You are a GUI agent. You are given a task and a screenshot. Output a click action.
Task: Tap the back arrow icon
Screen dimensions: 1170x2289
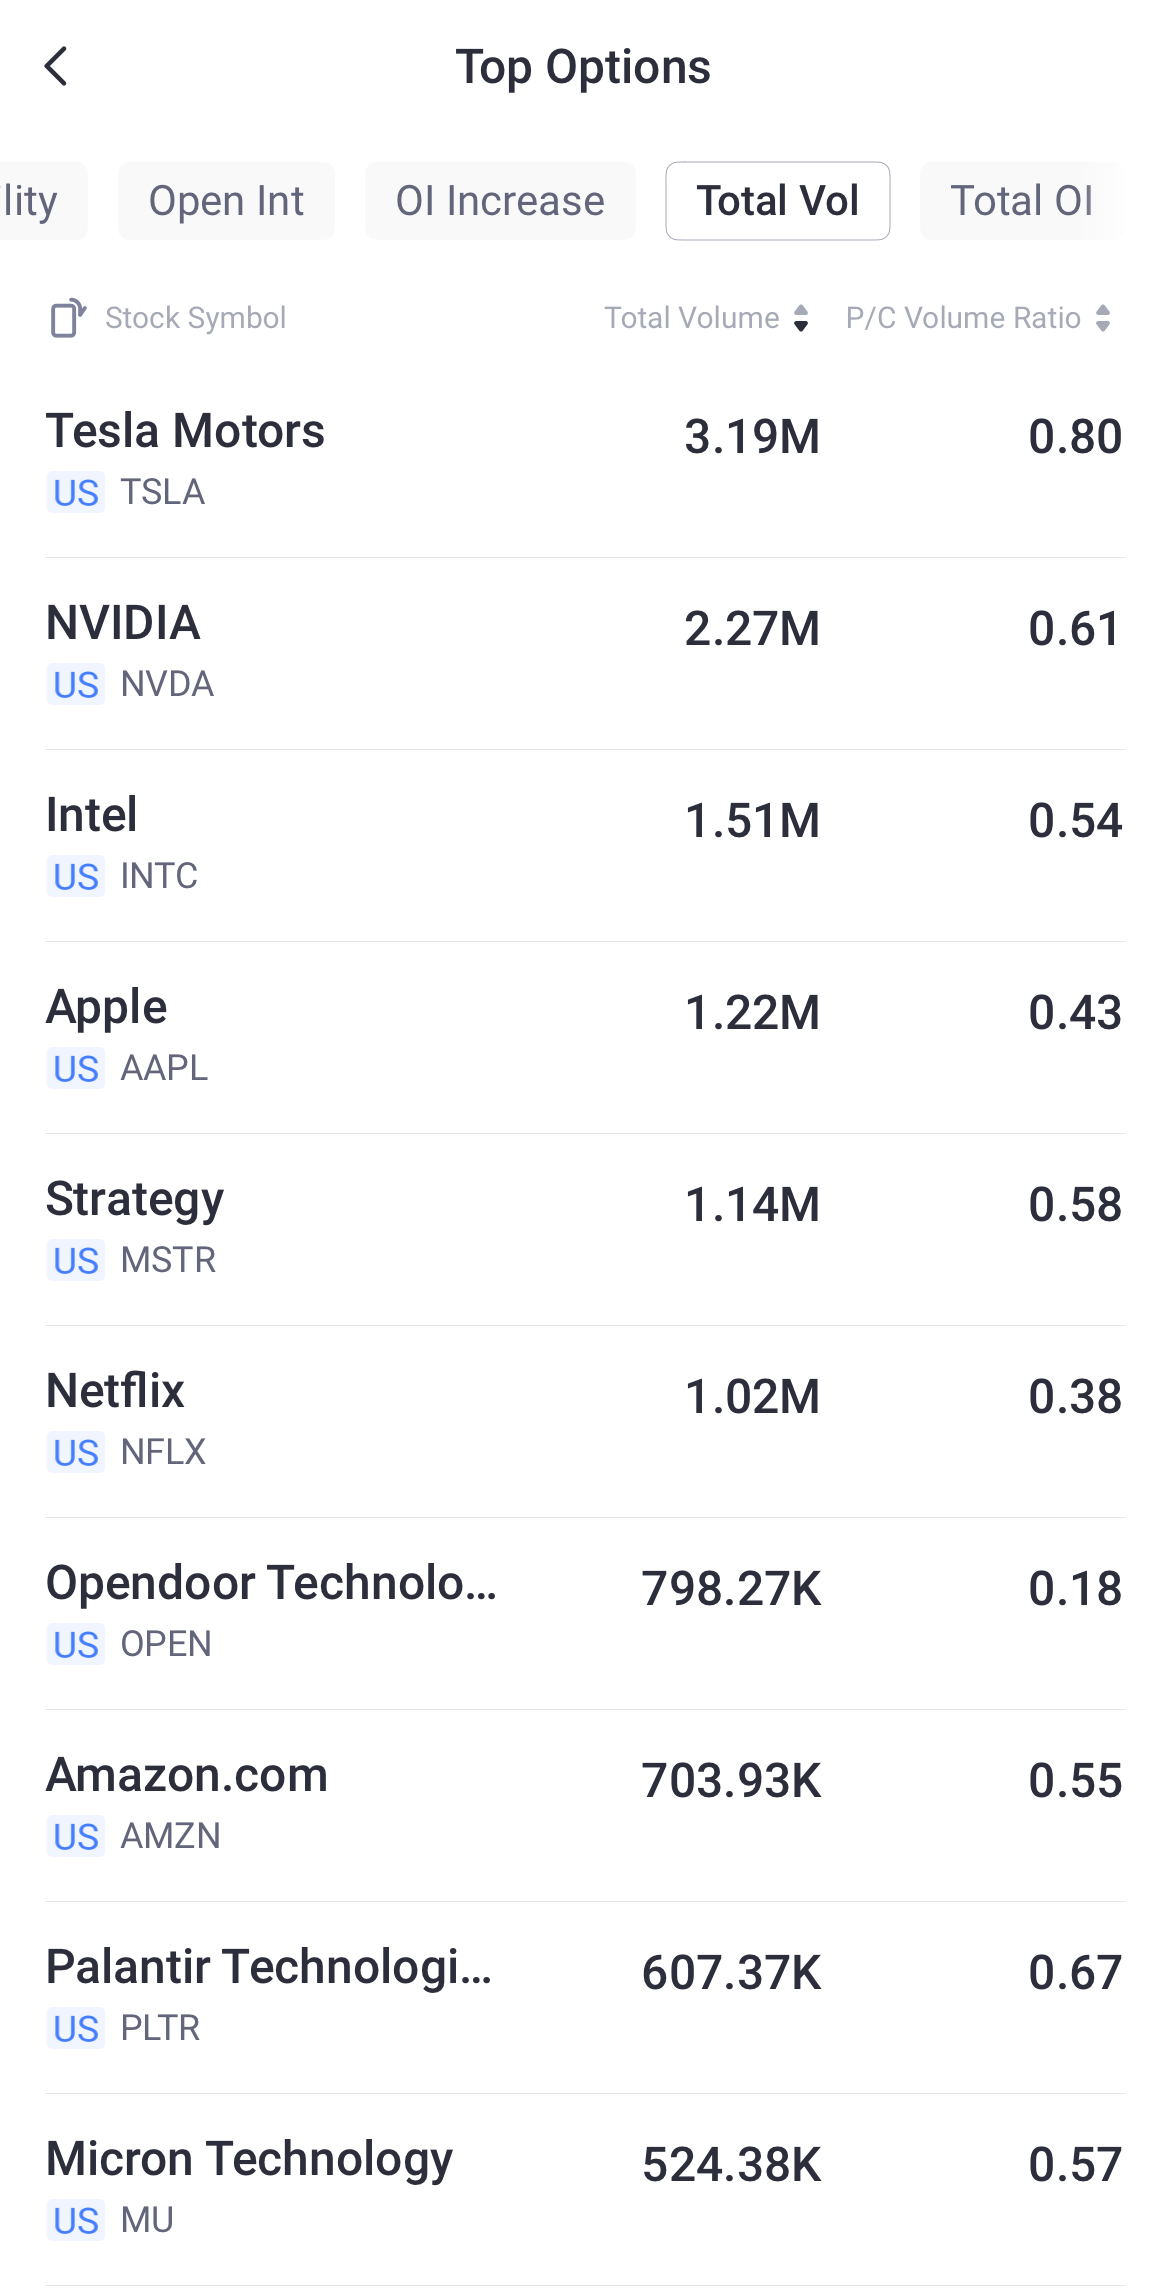[57, 67]
